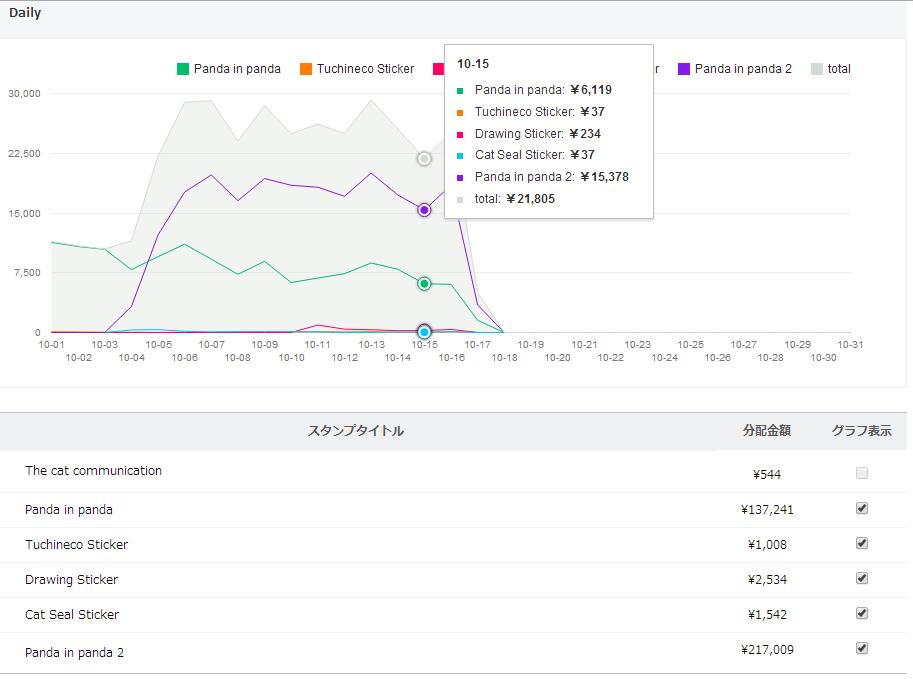Click the gray total legend swatch
Viewport: 913px width, 679px height.
pyautogui.click(x=817, y=69)
